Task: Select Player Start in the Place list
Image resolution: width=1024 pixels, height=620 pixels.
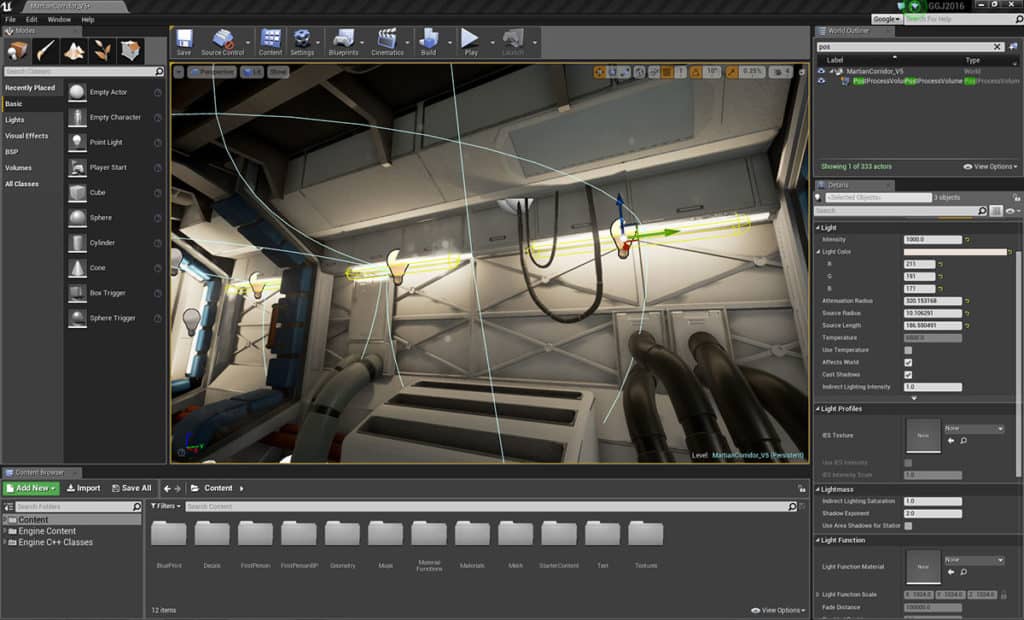Action: coord(115,167)
